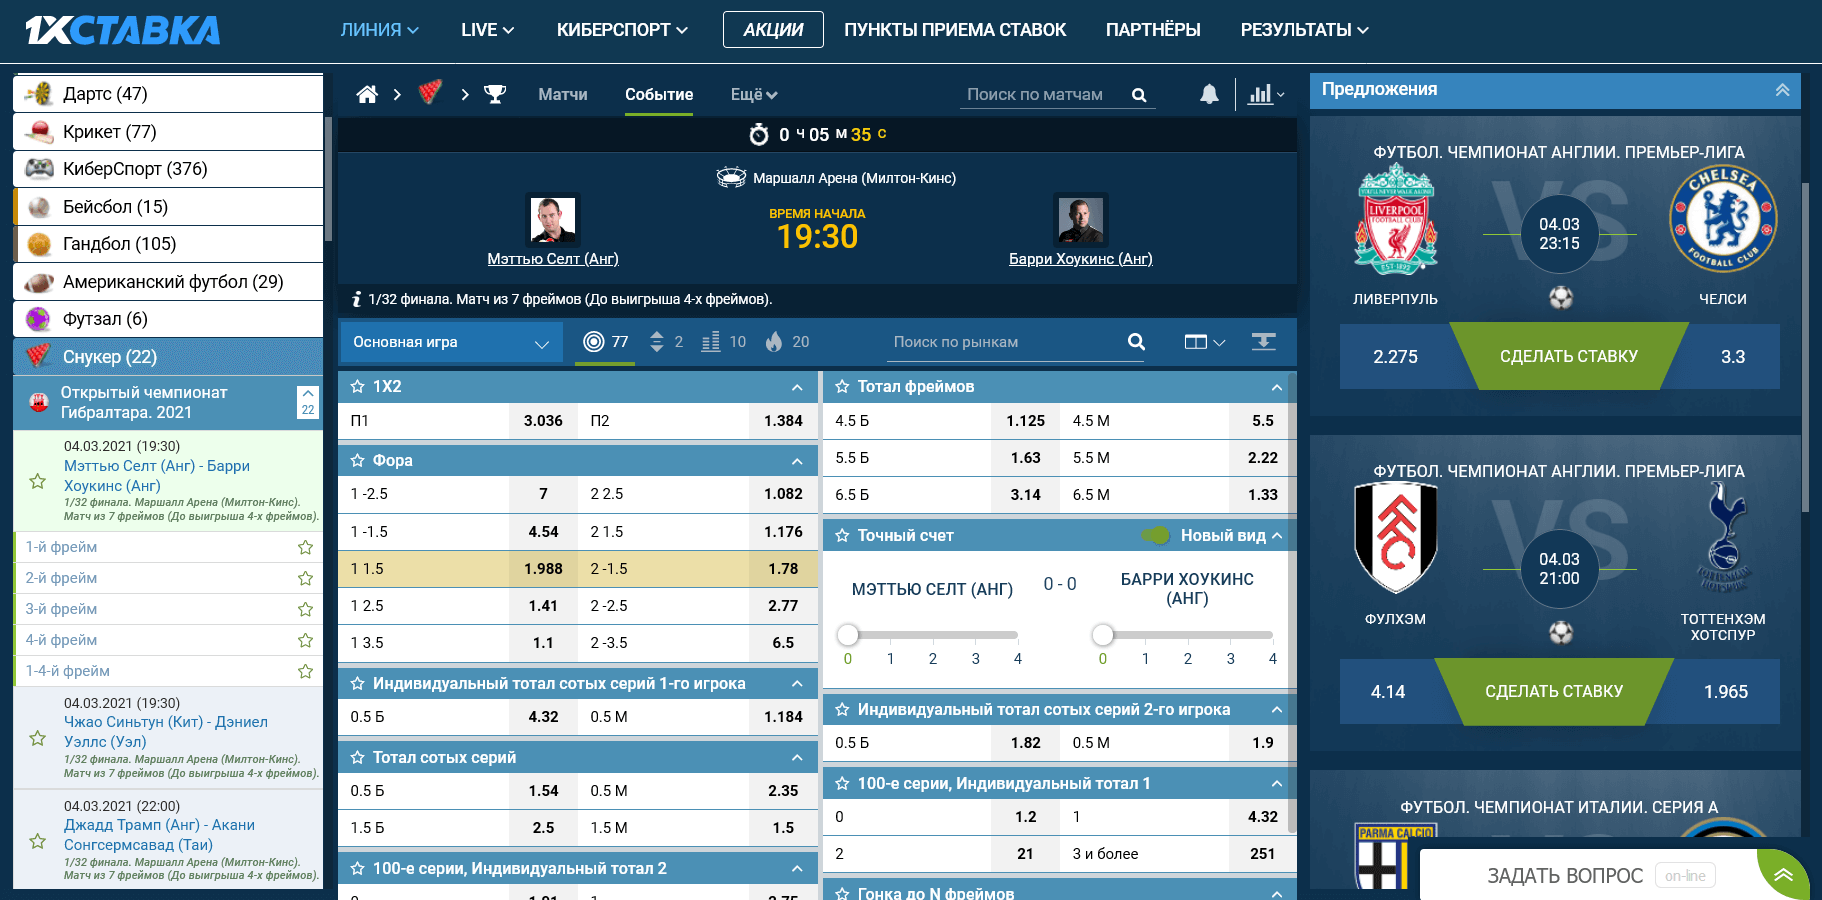Screen dimensions: 1822x900
Task: Click the АКЦИИ button
Action: (x=773, y=30)
